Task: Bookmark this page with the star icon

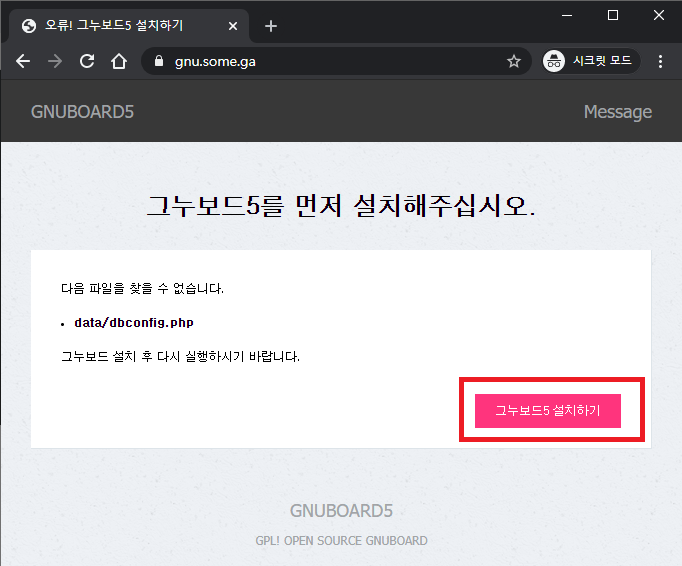Action: pyautogui.click(x=514, y=61)
